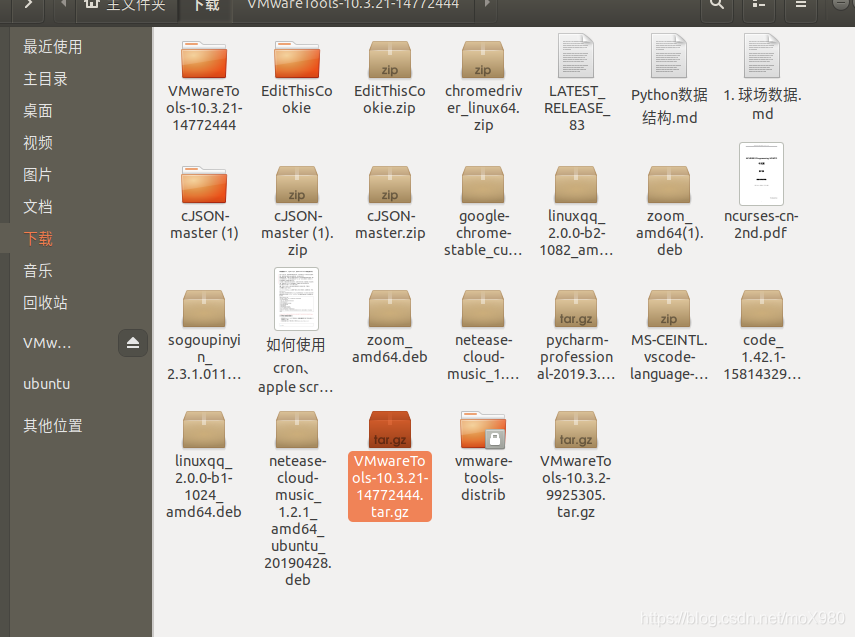The image size is (855, 637).
Task: Click the LATEST_RELEASE_83 file name
Action: [576, 108]
